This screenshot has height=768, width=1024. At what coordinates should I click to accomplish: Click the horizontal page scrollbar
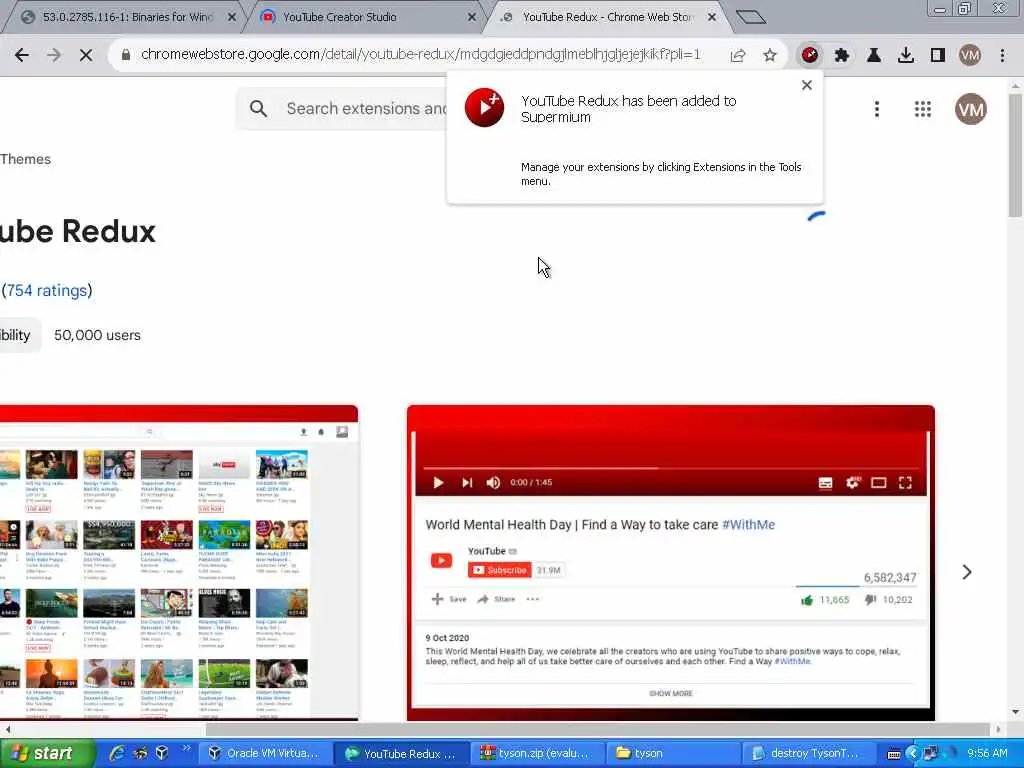pos(598,729)
